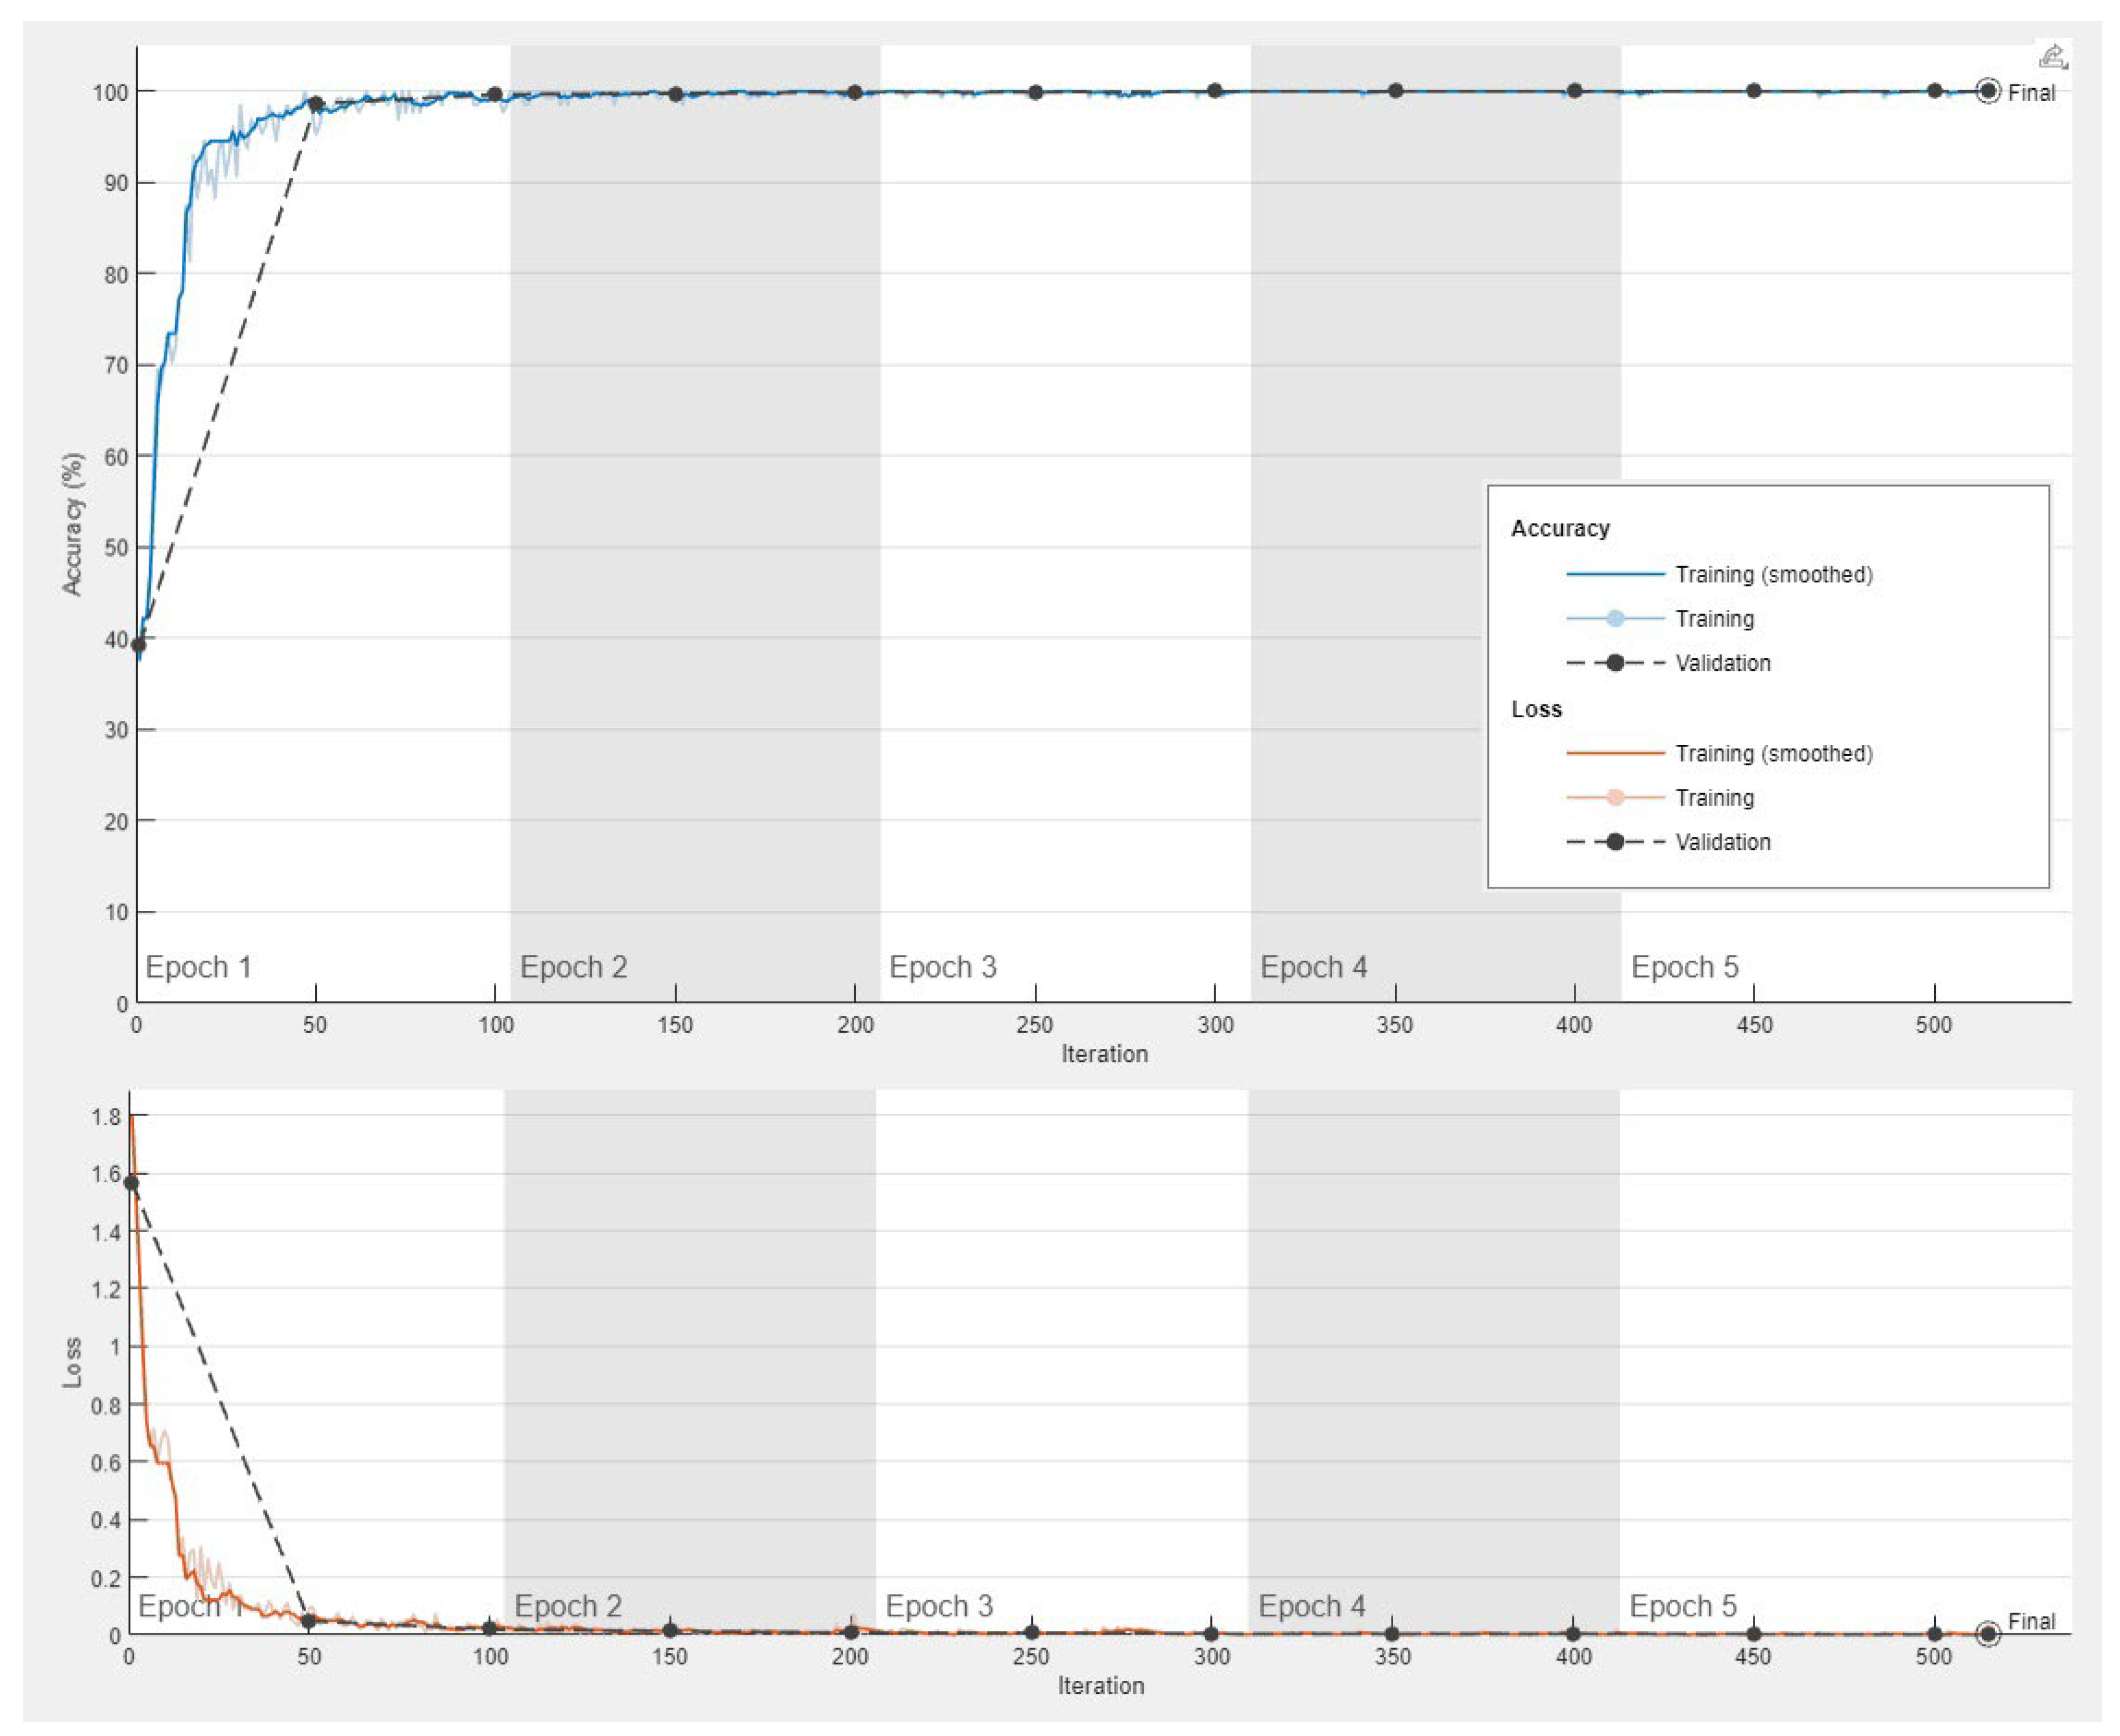Select accuracy validation marker at iteration 50

click(x=316, y=104)
